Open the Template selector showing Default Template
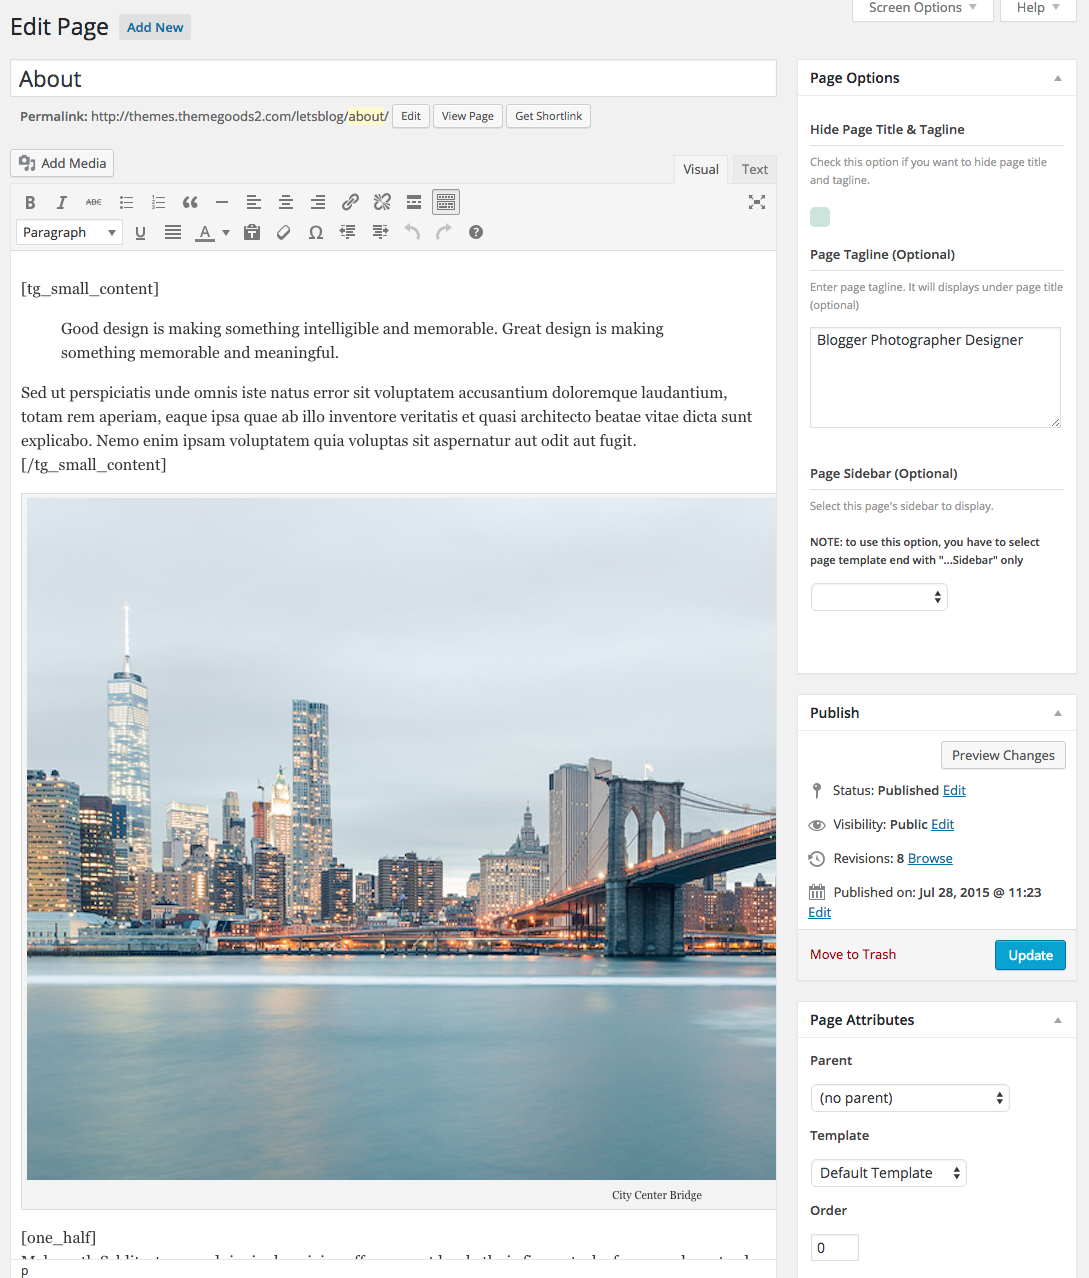This screenshot has height=1278, width=1089. click(x=888, y=1172)
